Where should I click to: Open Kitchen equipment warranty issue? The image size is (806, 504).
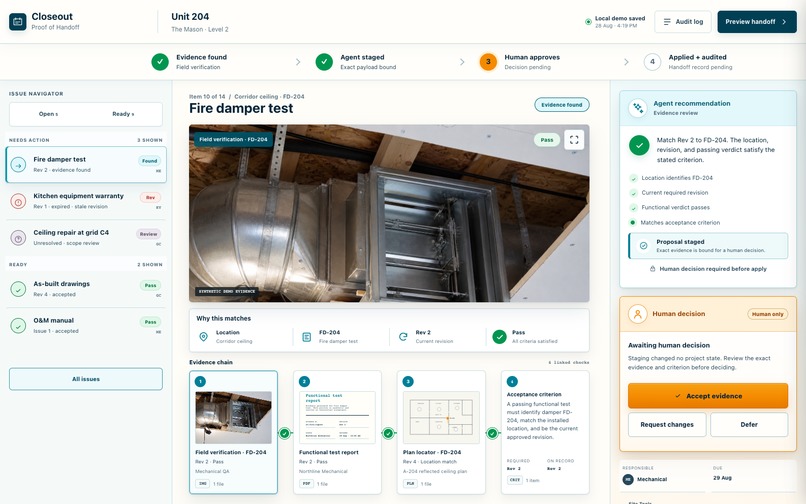click(86, 201)
